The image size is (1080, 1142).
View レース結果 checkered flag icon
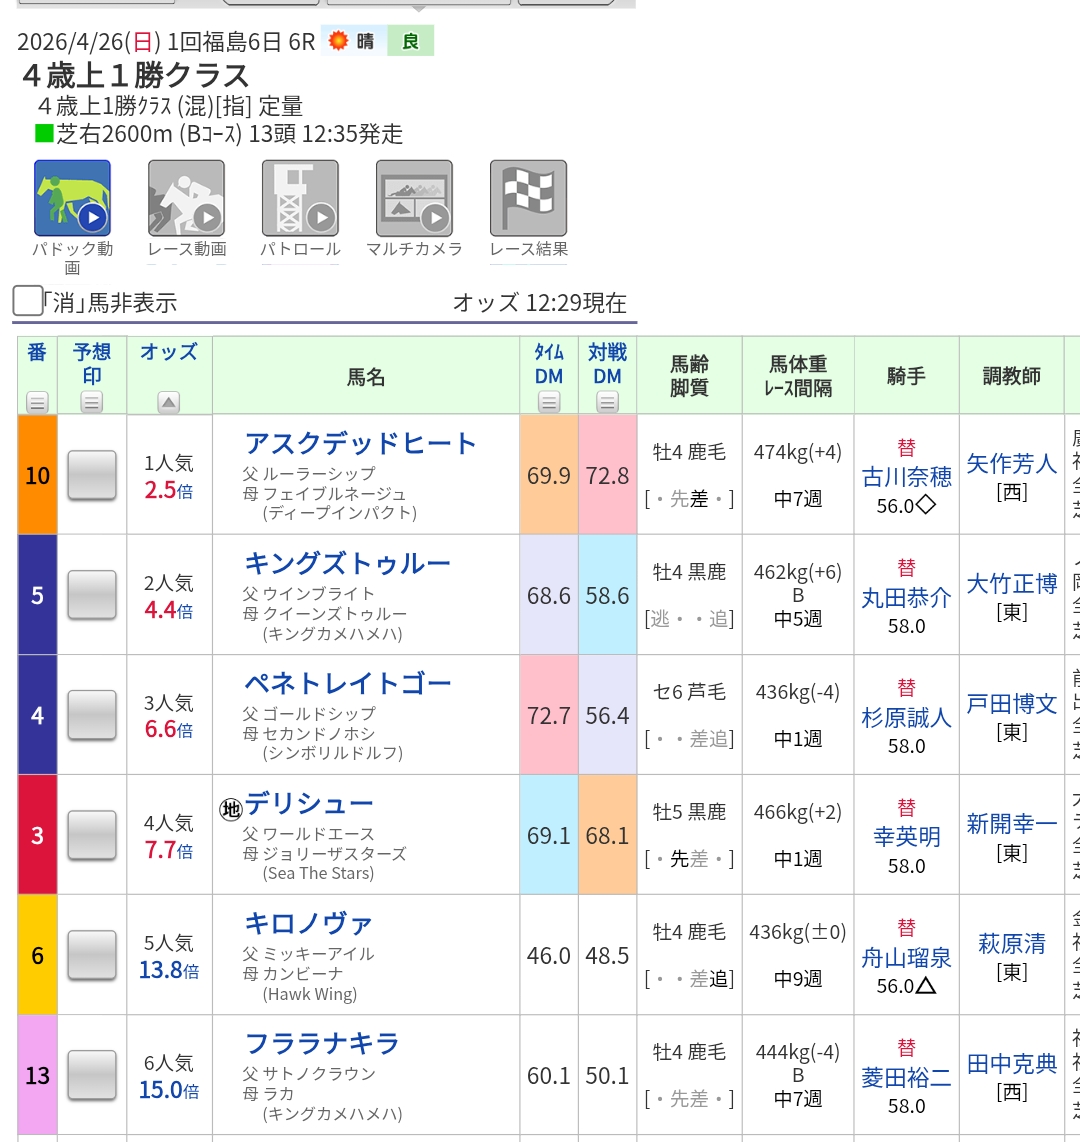click(x=528, y=198)
